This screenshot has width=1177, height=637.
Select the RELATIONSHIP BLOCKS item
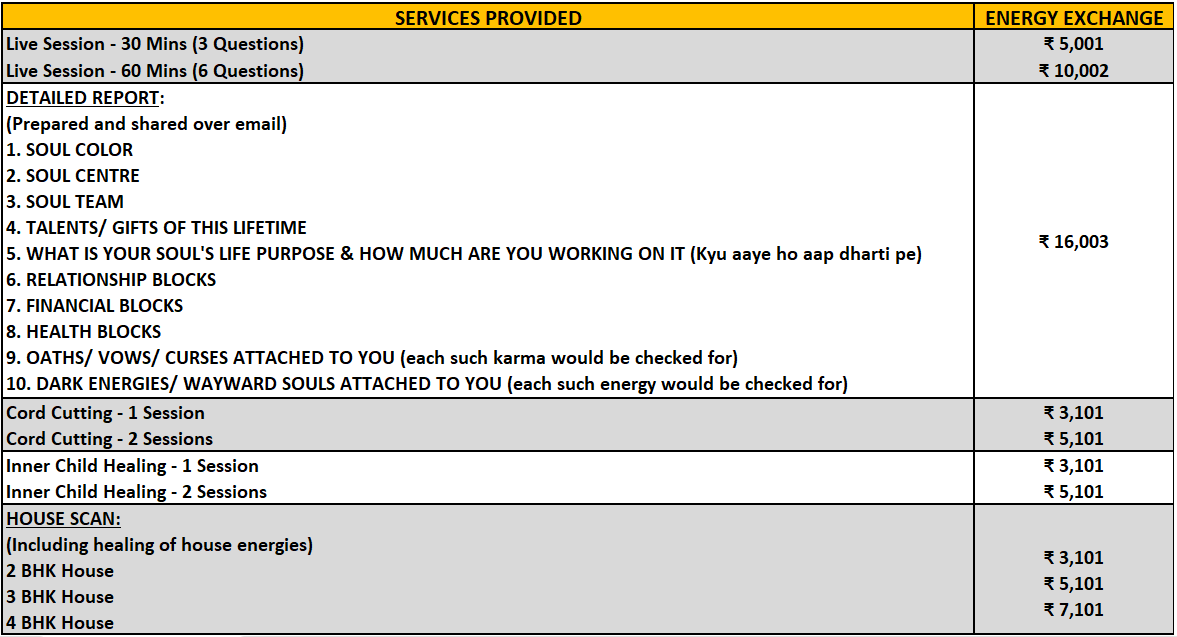111,280
